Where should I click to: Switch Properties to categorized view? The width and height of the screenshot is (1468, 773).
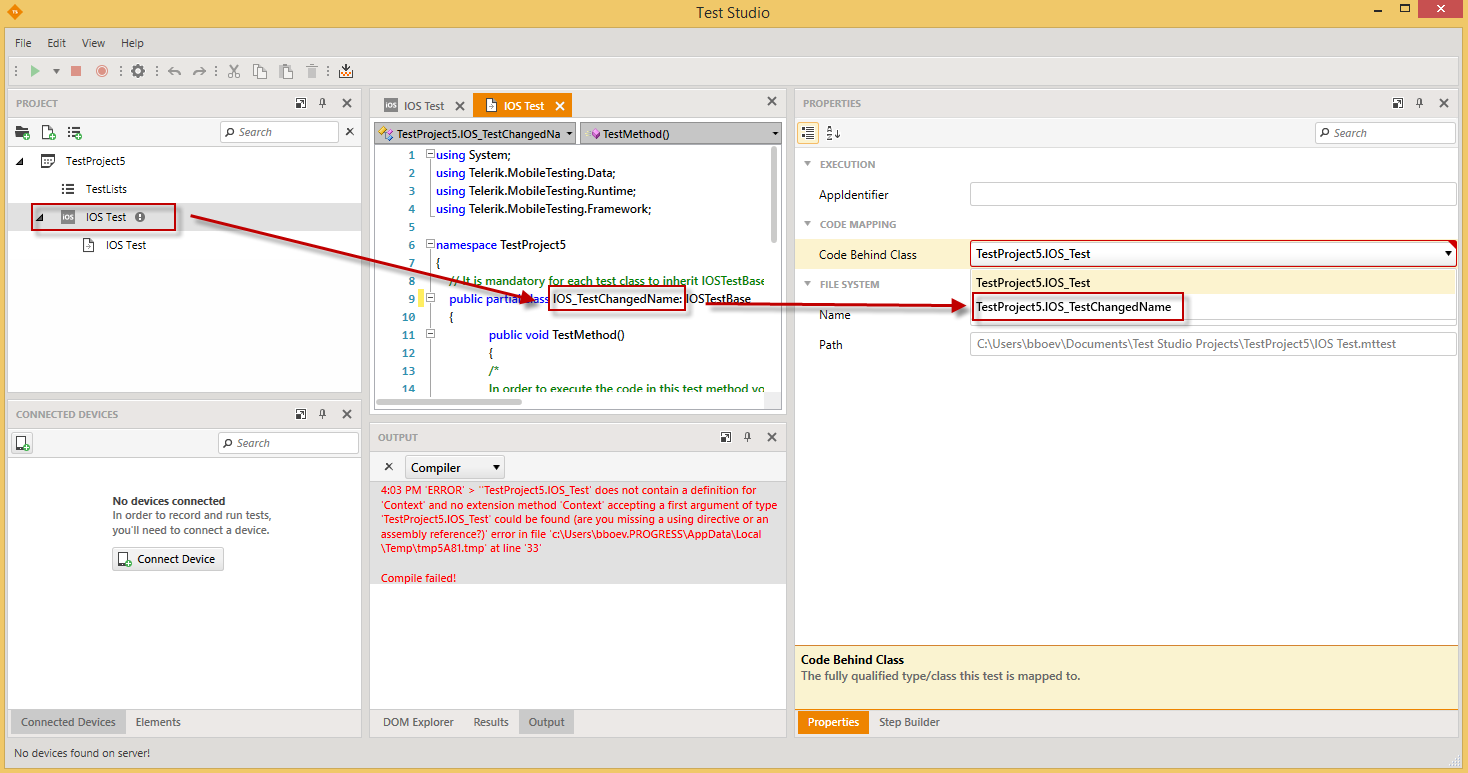click(x=808, y=133)
